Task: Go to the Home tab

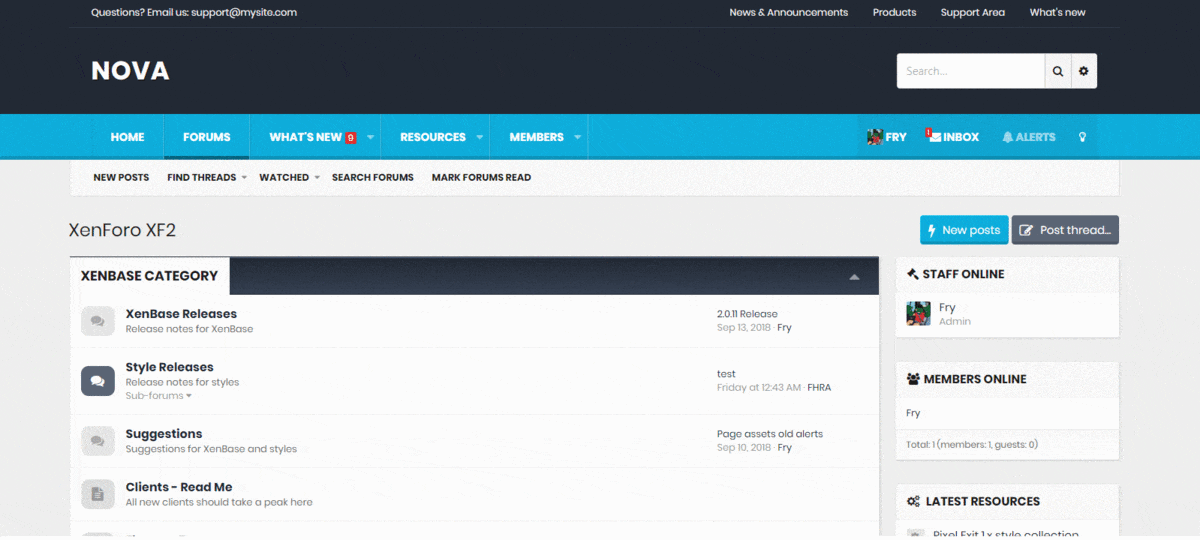Action: point(127,137)
